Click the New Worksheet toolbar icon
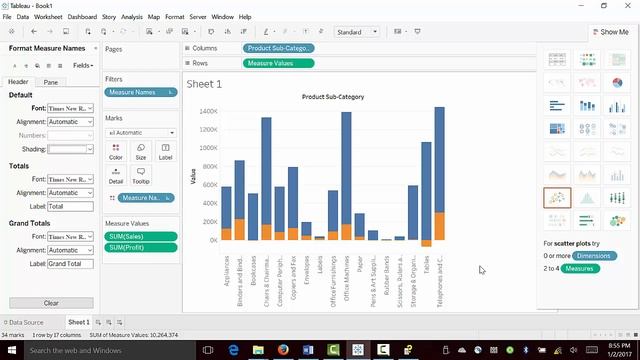Screen dimensions: 640x360 coord(149,31)
